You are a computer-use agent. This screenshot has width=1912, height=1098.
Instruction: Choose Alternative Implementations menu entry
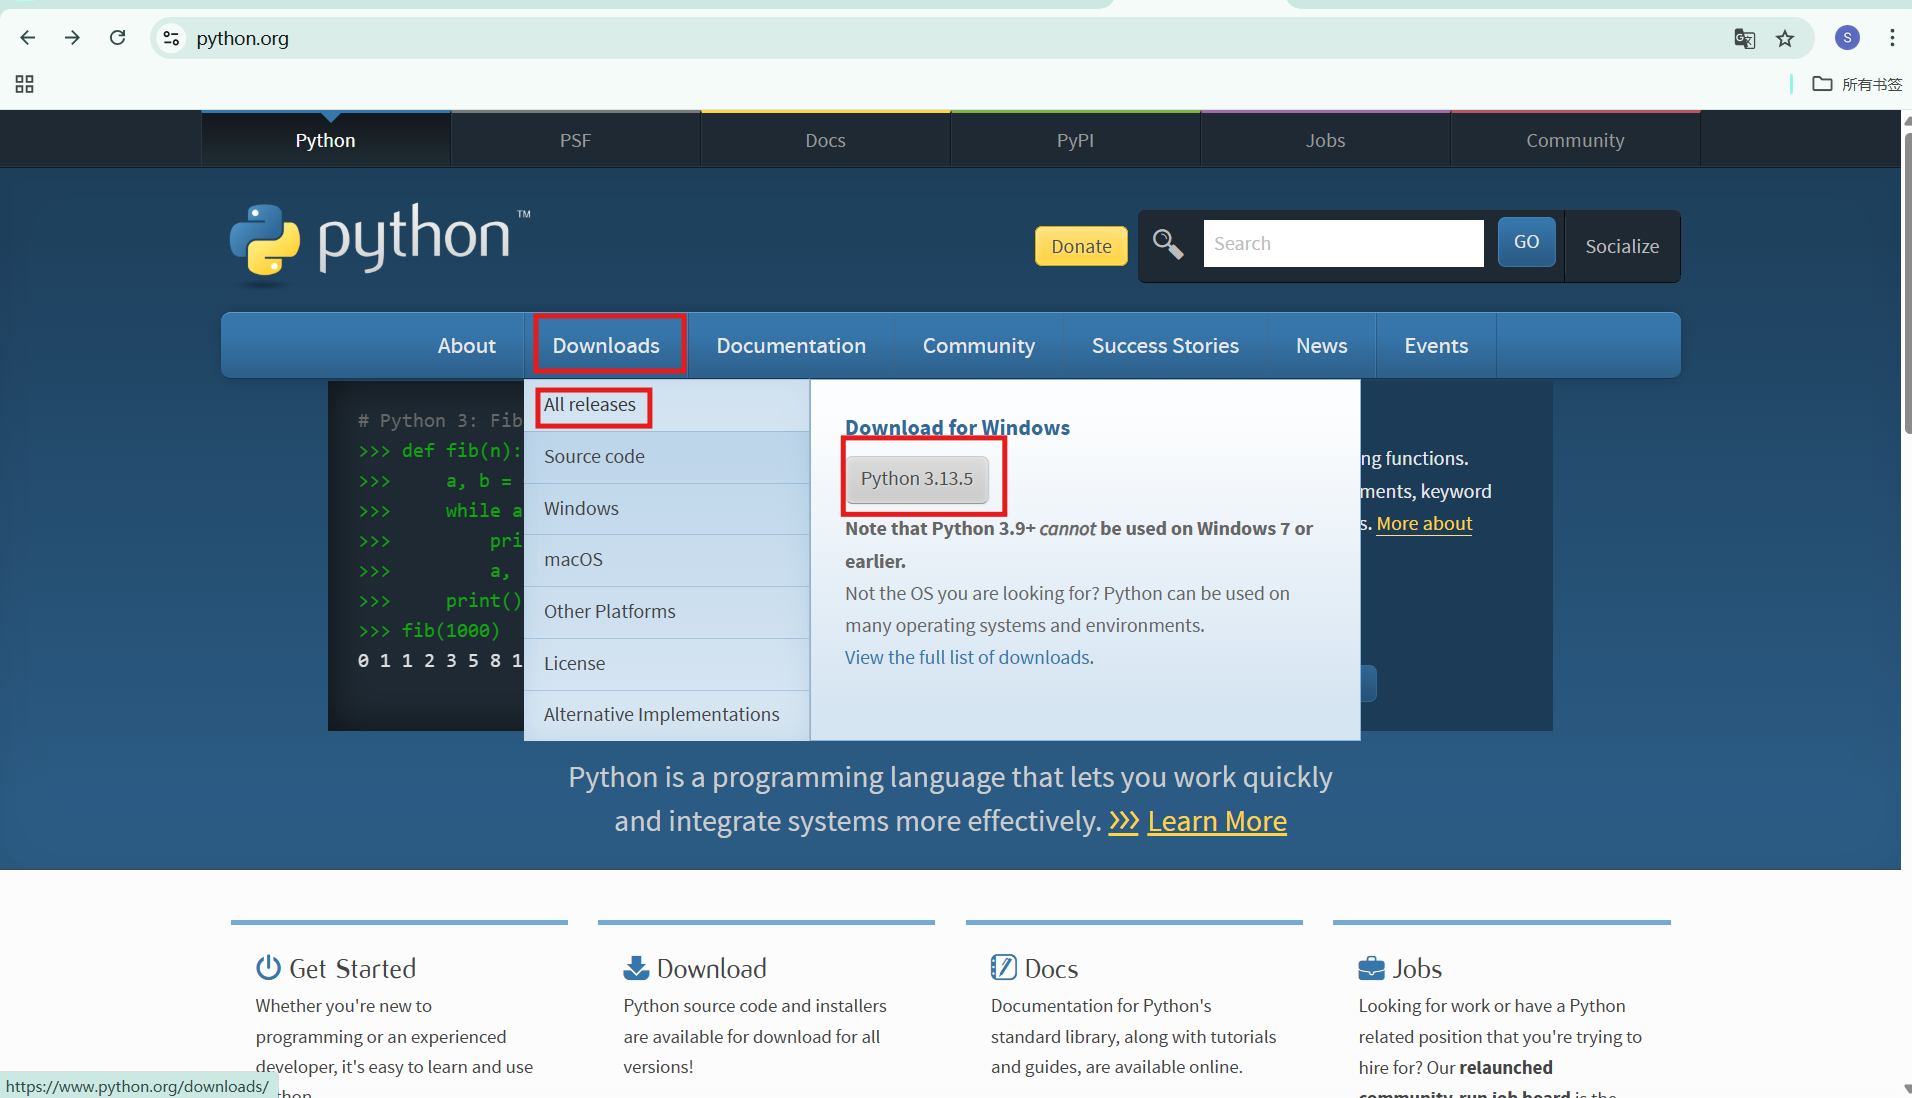coord(667,715)
